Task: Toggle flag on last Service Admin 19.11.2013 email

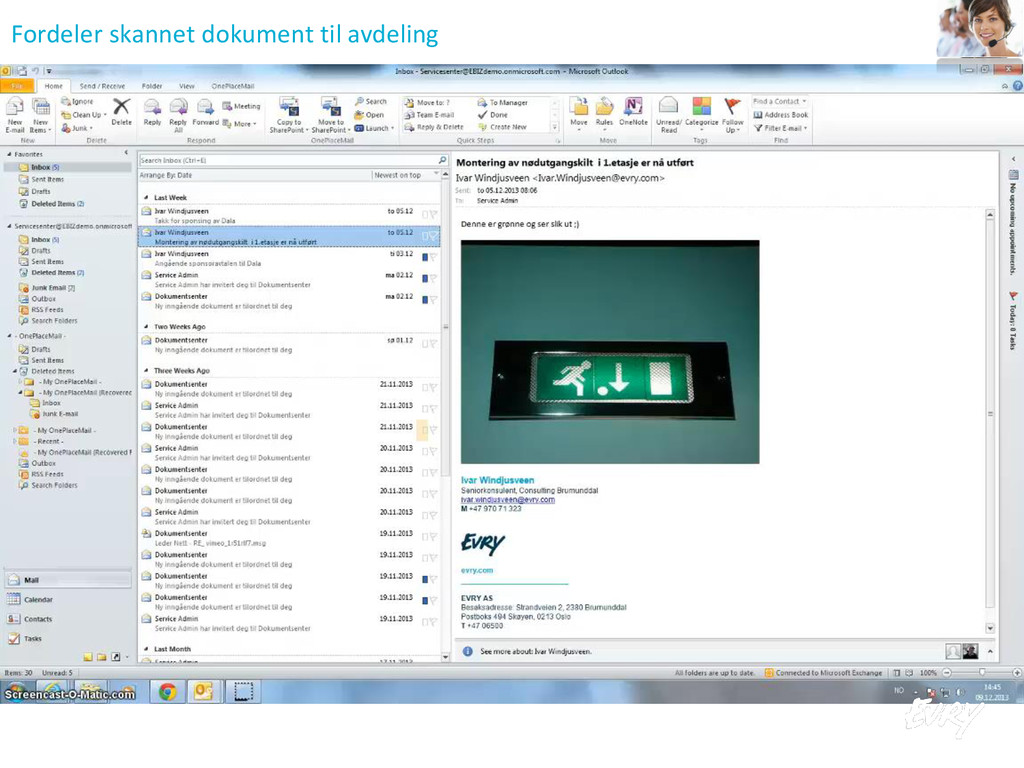Action: tap(433, 622)
